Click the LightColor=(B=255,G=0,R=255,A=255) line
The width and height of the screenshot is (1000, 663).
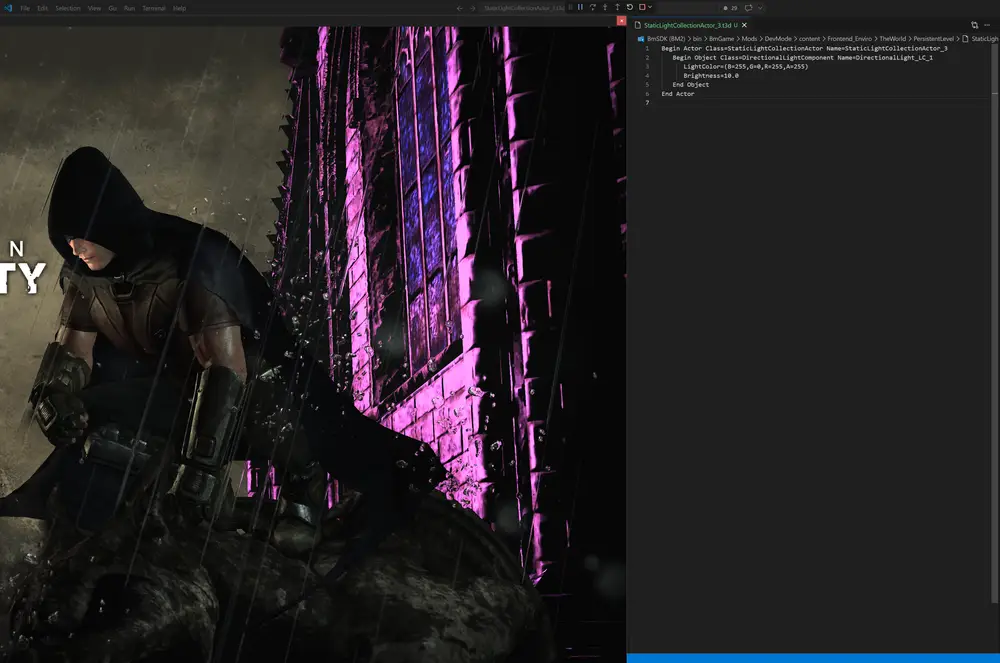point(746,66)
